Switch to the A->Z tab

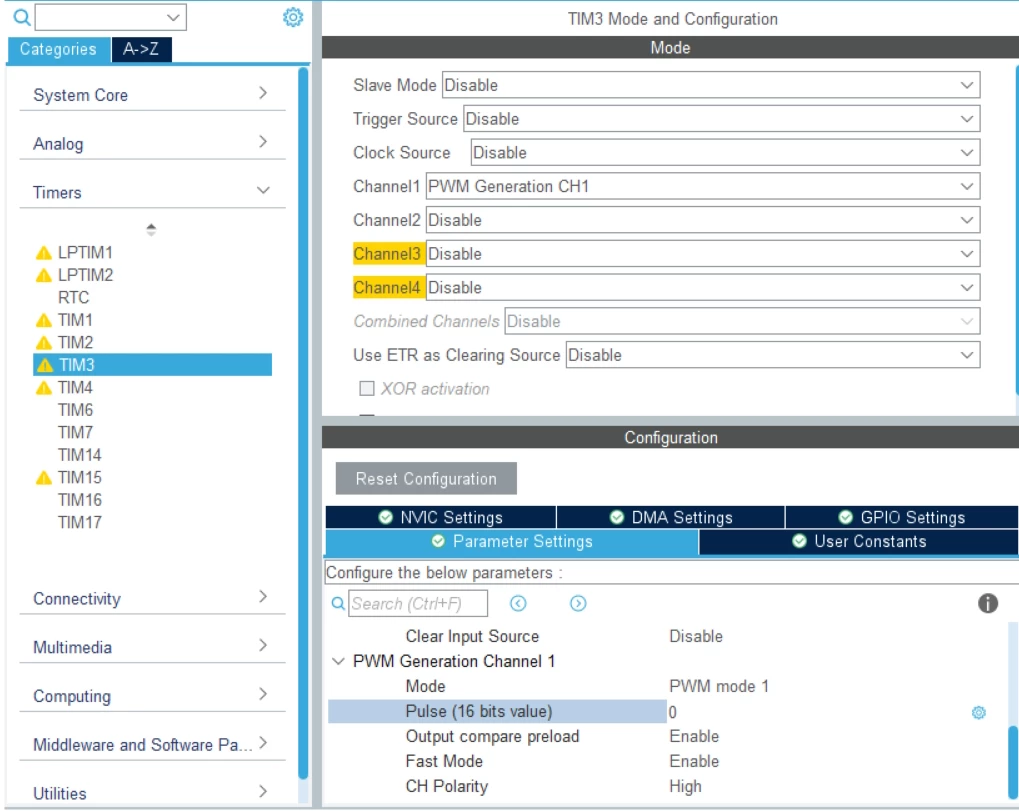[141, 49]
